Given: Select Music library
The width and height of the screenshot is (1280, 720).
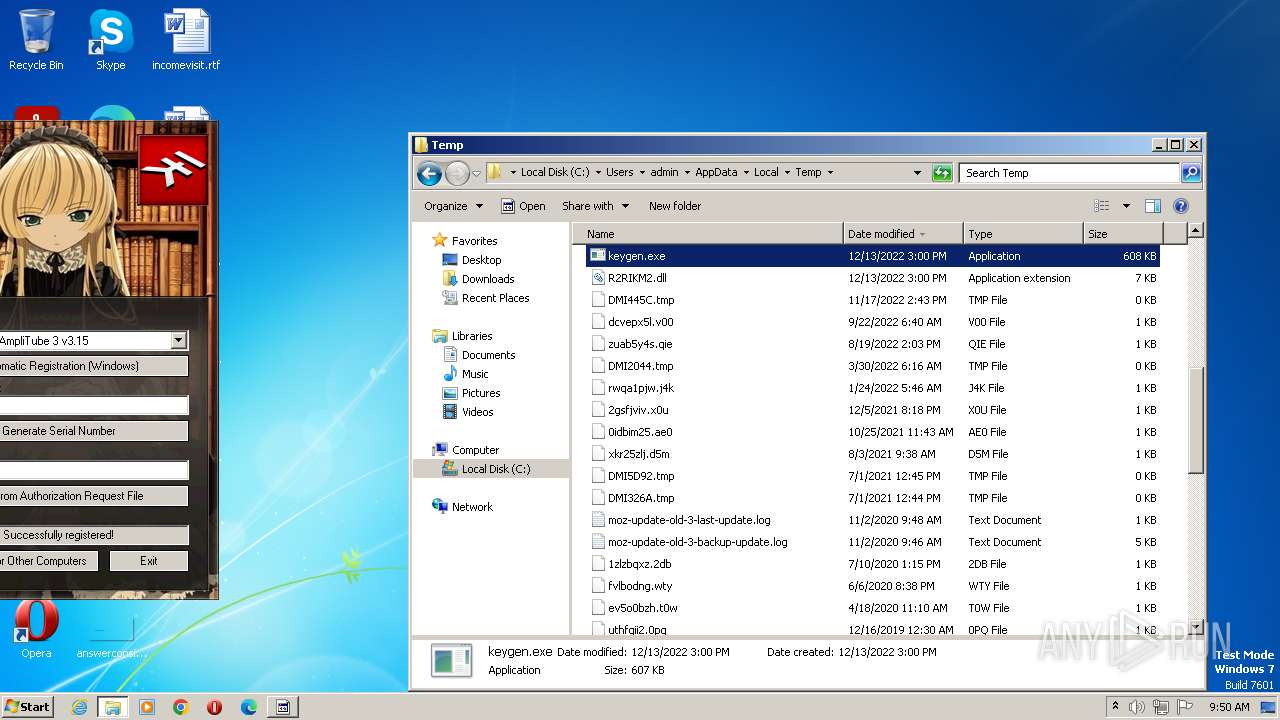Looking at the screenshot, I should pyautogui.click(x=475, y=374).
